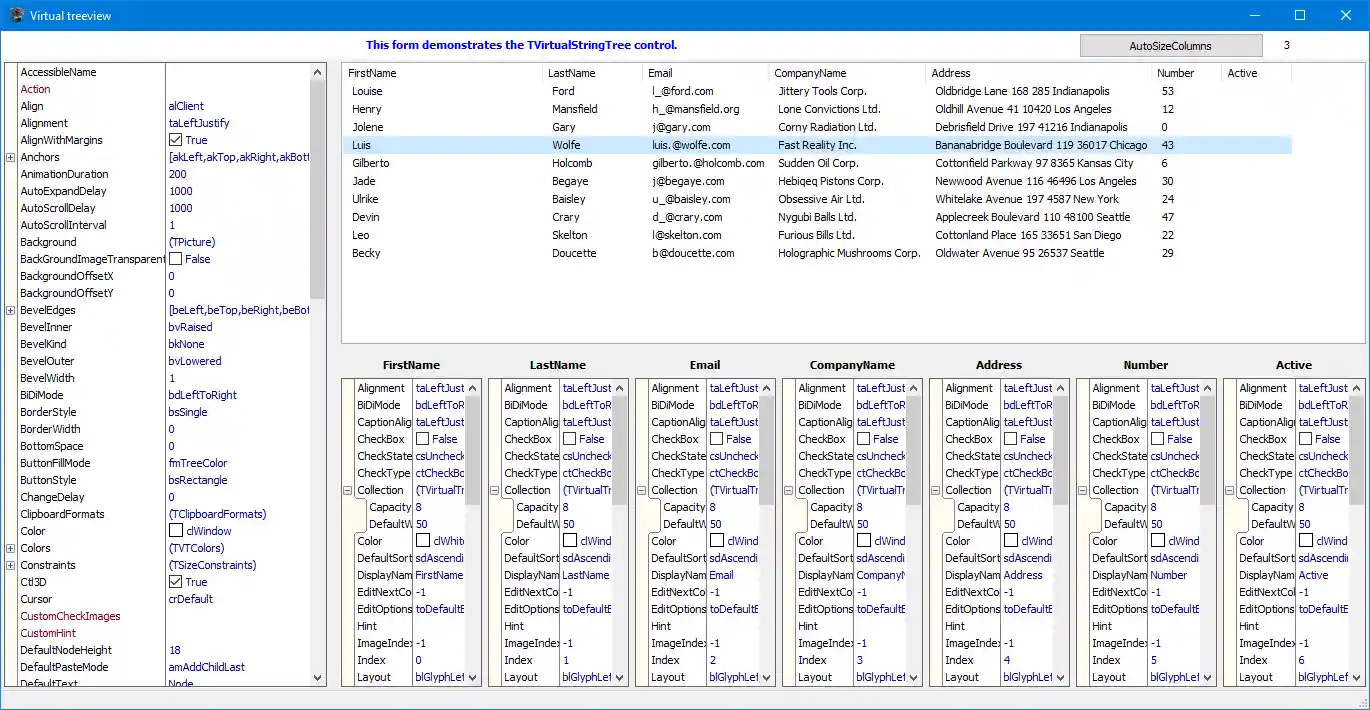This screenshot has height=710, width=1370.
Task: Click the Virtual treeview application icon
Action: pos(14,15)
